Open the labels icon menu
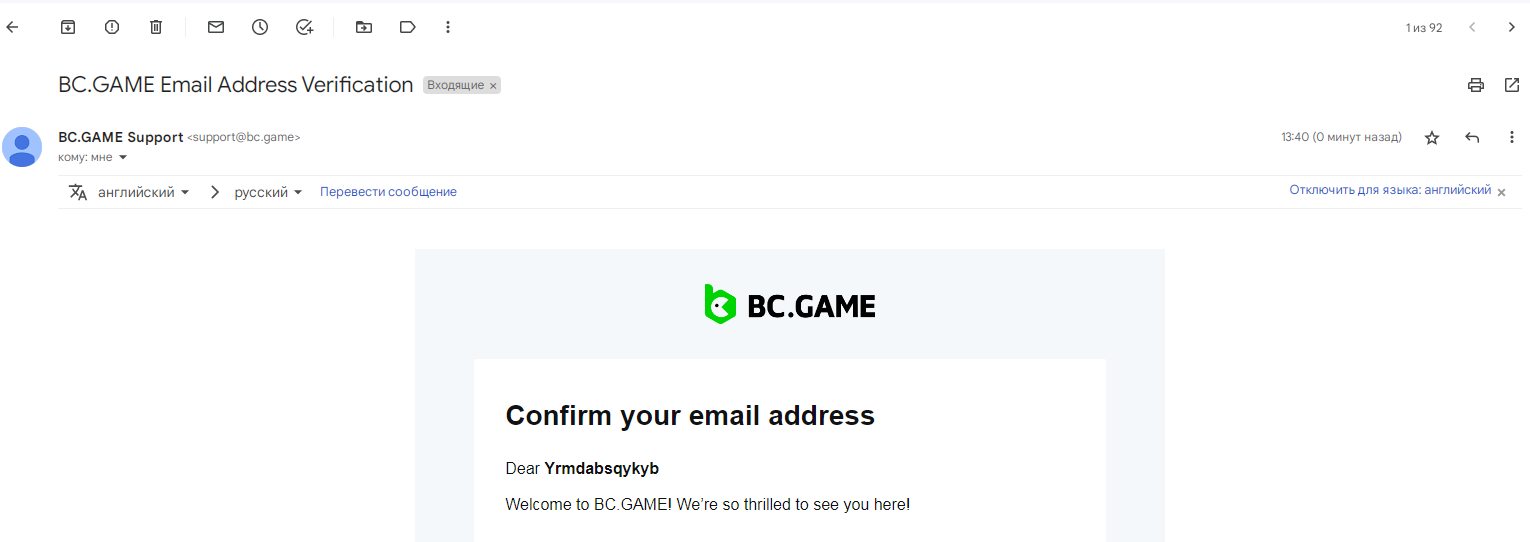This screenshot has width=1530, height=542. point(407,28)
